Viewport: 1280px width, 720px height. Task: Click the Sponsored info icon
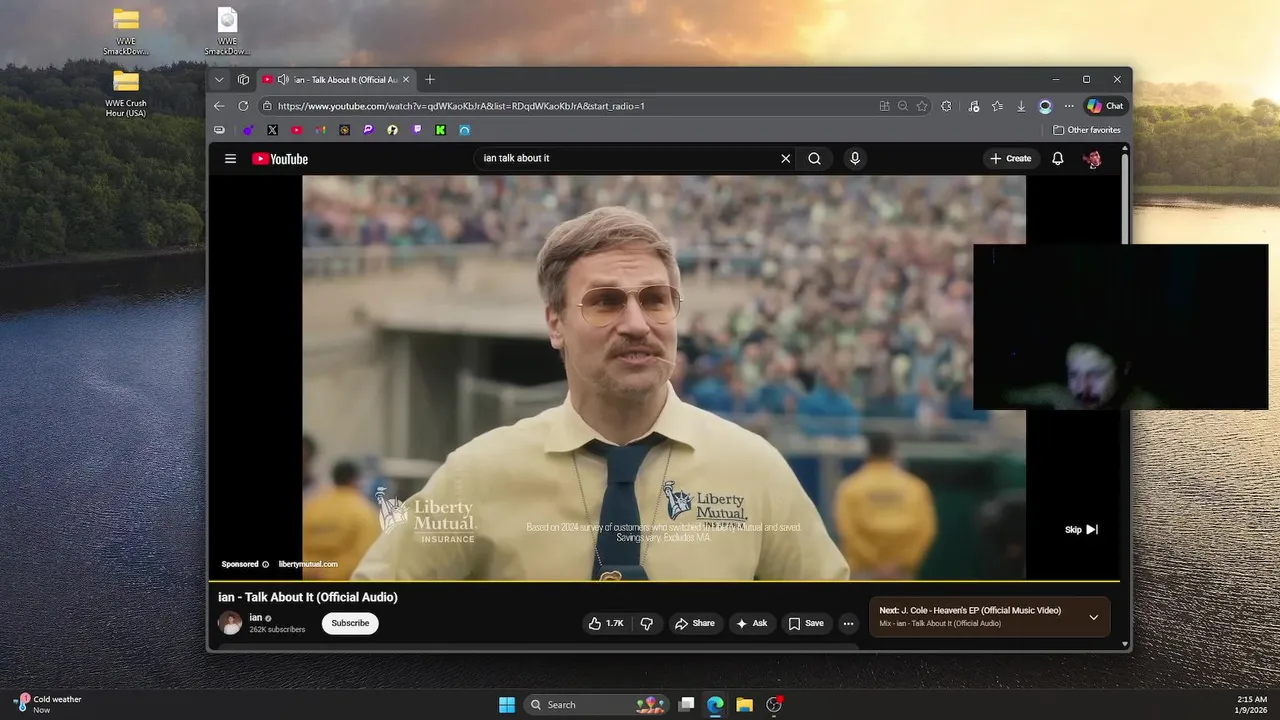[265, 564]
